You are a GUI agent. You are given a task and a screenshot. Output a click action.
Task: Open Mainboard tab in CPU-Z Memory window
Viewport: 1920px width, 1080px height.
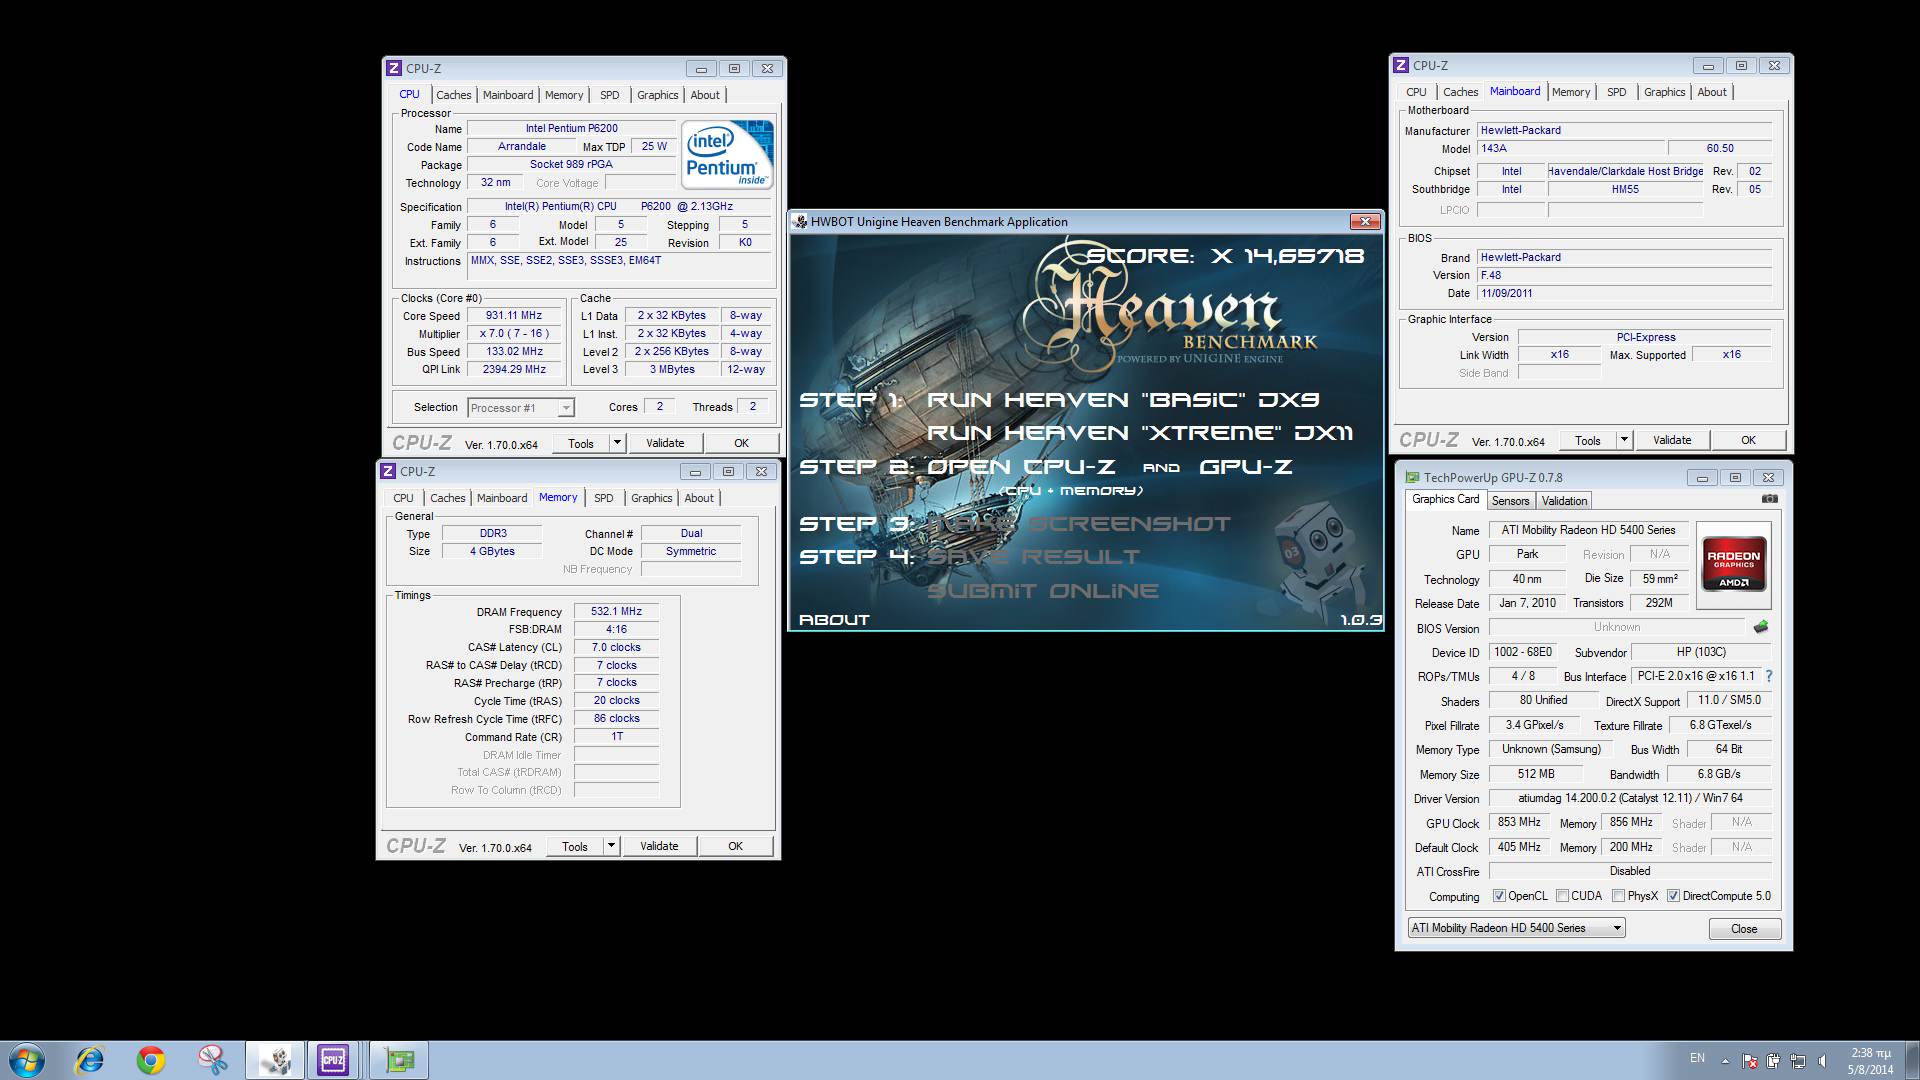pos(502,498)
